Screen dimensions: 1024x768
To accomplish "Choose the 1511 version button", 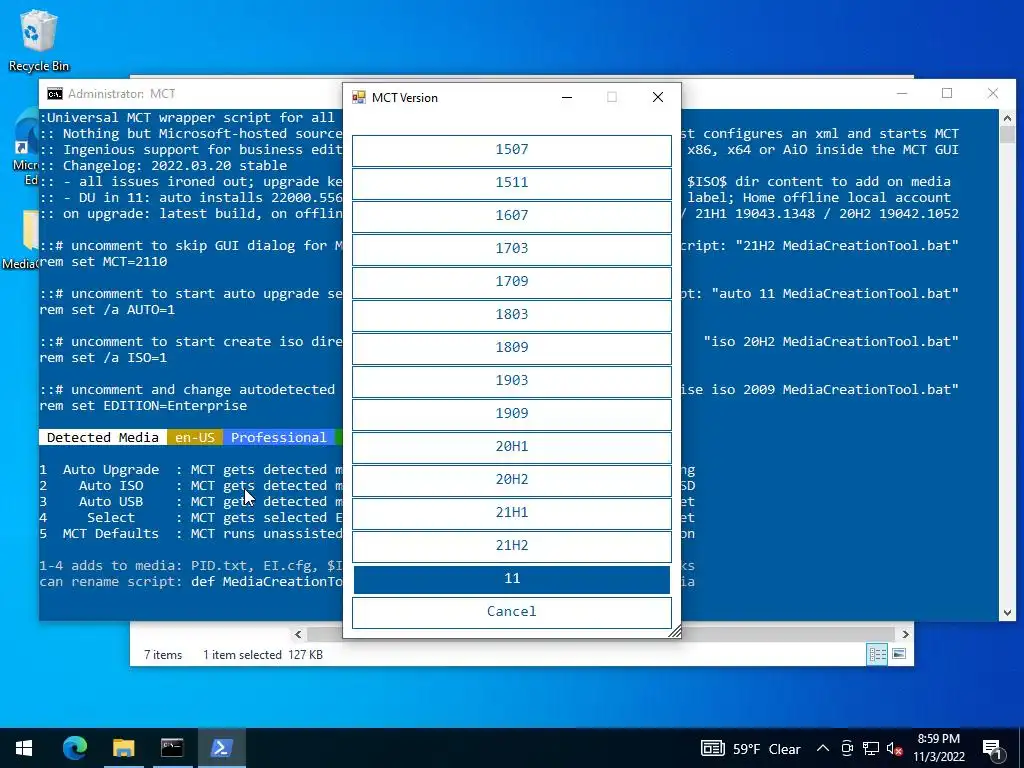I will (511, 184).
